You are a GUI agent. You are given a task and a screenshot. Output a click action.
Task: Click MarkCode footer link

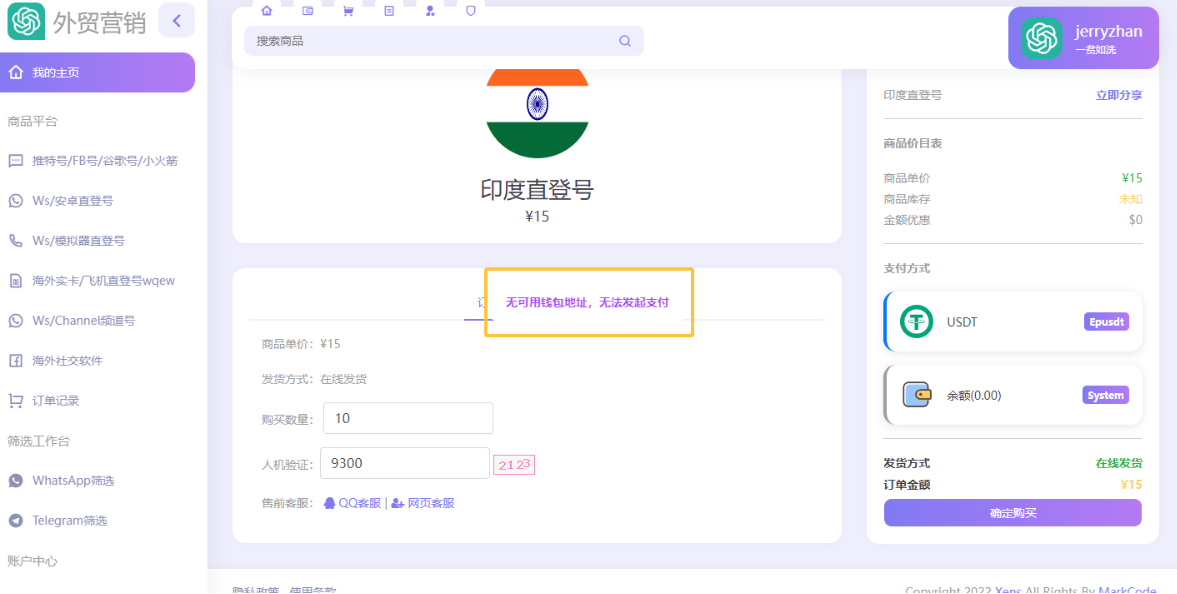(x=1127, y=589)
